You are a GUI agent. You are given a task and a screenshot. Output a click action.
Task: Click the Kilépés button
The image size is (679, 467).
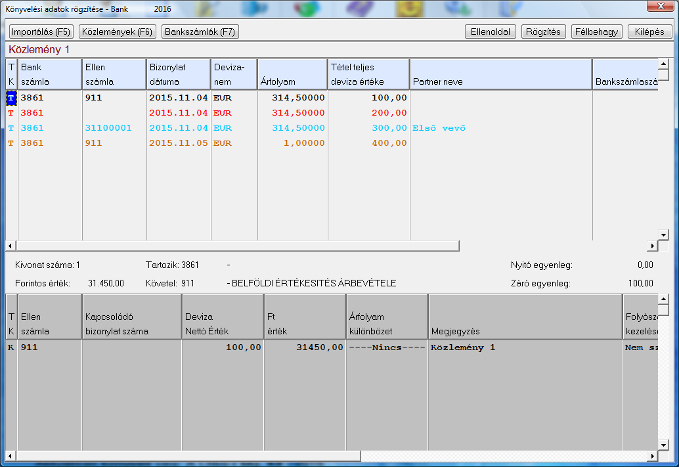(x=646, y=32)
